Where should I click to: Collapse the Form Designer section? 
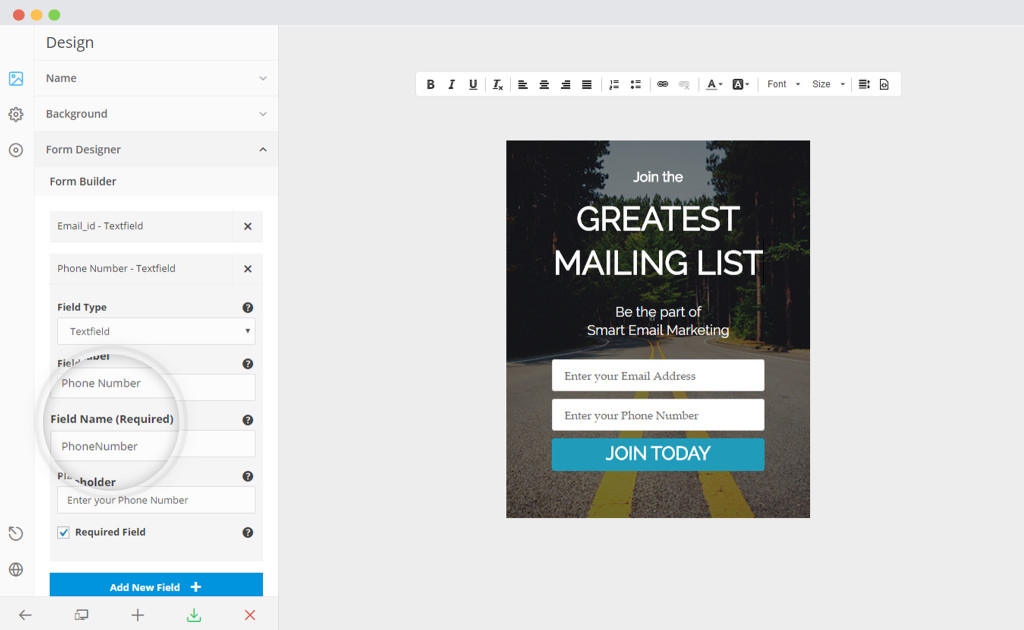[x=155, y=149]
